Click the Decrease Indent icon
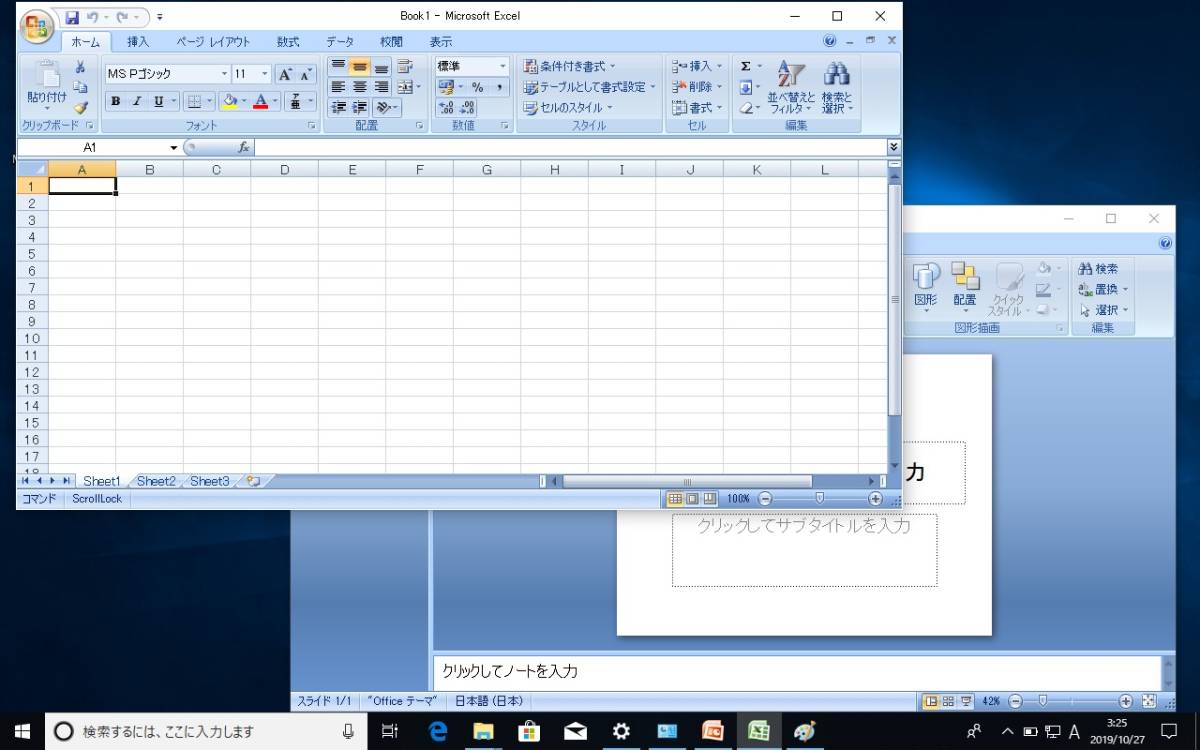Image resolution: width=1200 pixels, height=750 pixels. pos(339,107)
